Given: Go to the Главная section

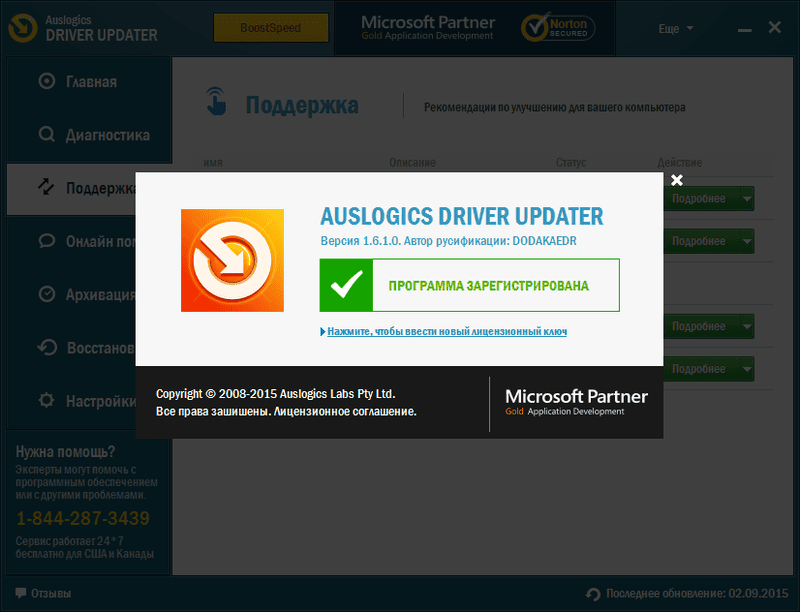Looking at the screenshot, I should (x=89, y=82).
